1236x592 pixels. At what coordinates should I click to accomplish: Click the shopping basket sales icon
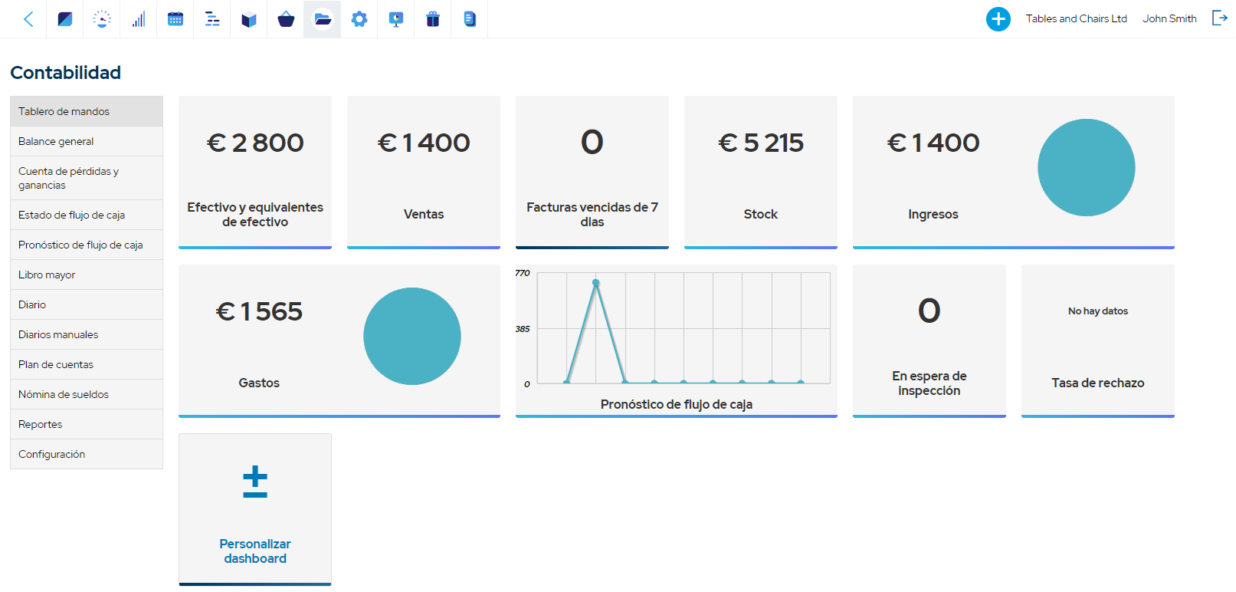tap(285, 18)
